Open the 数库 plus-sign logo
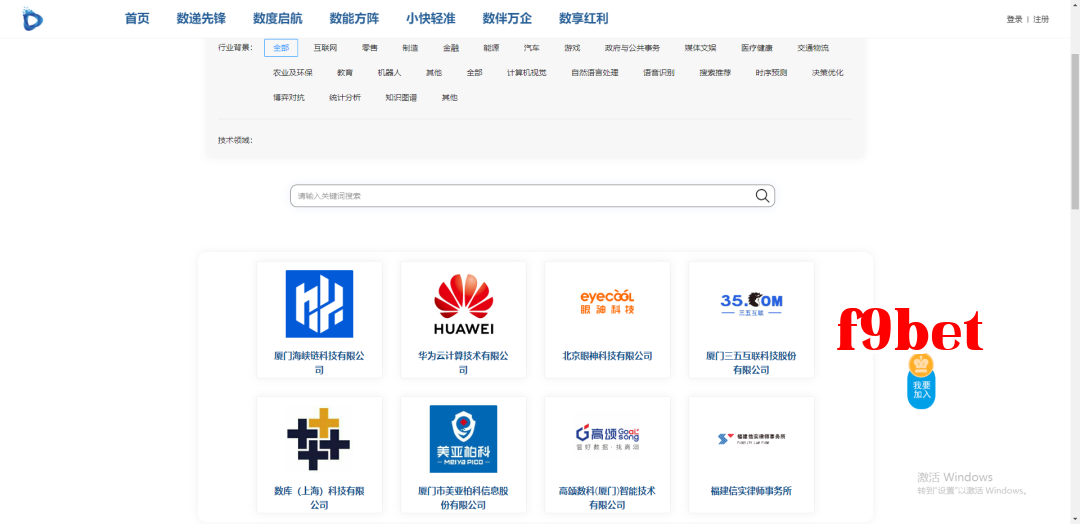The image size is (1080, 524). pos(319,439)
